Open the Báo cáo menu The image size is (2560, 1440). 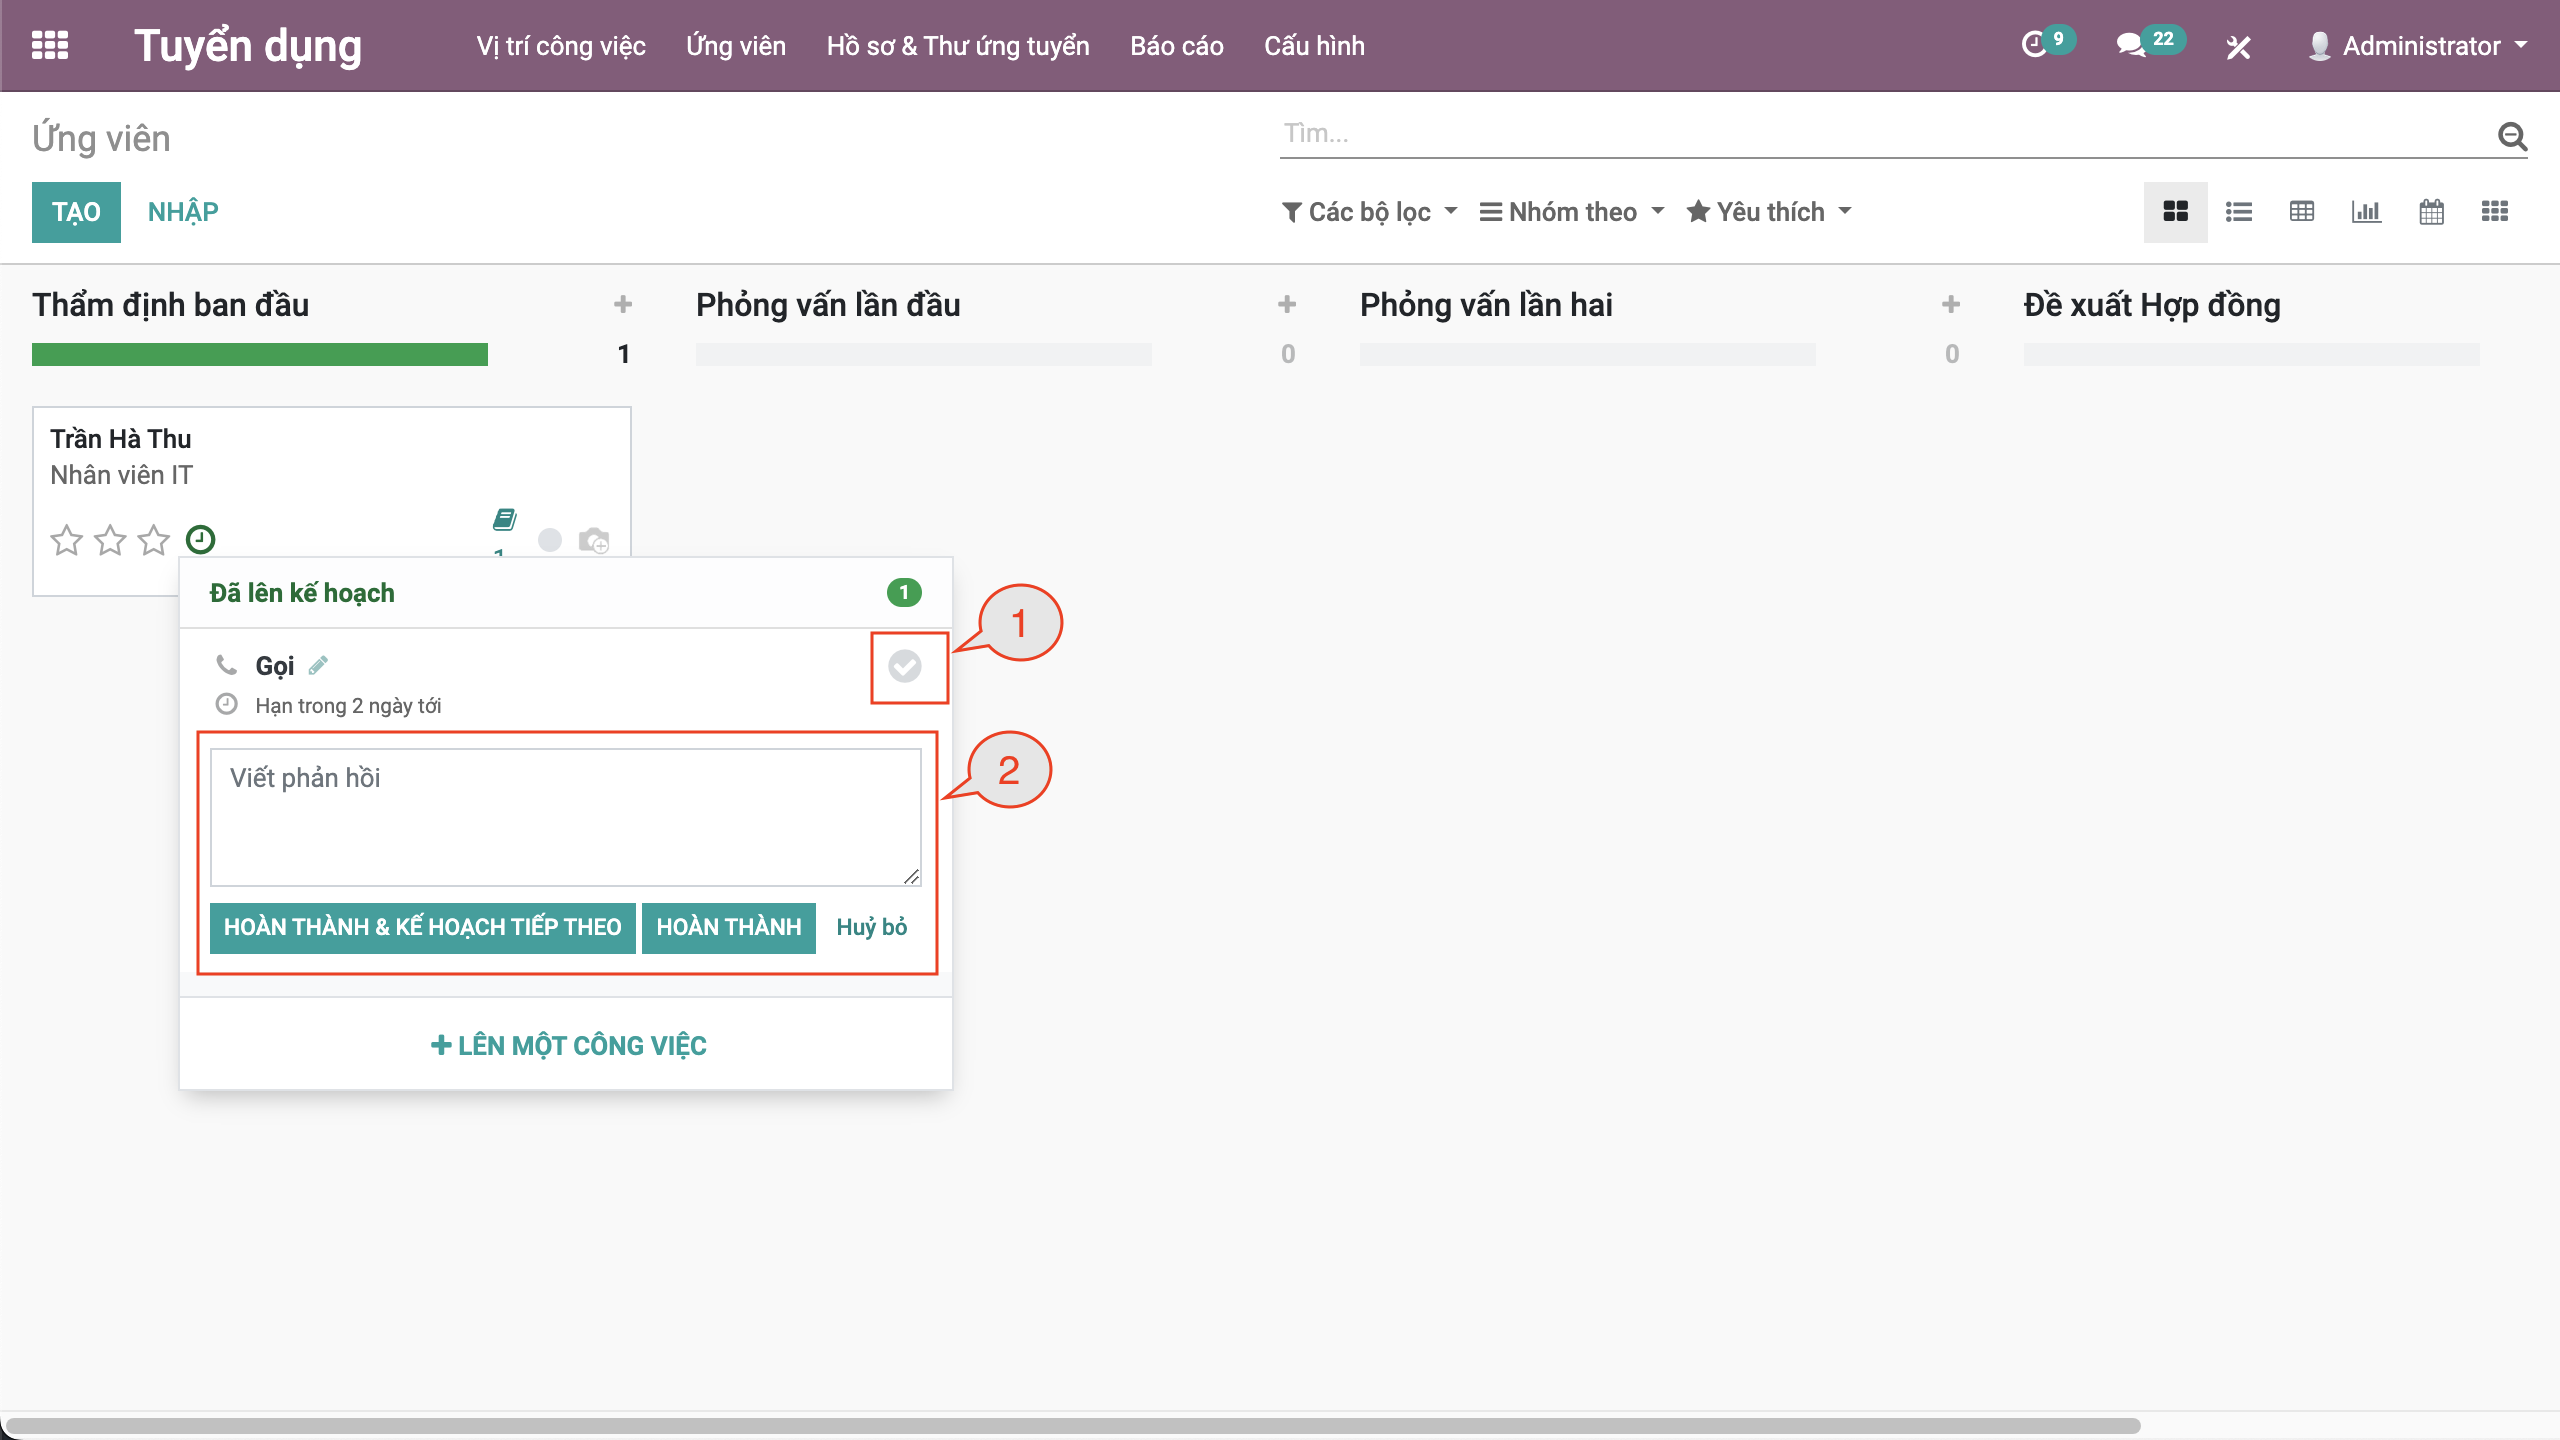[1176, 46]
